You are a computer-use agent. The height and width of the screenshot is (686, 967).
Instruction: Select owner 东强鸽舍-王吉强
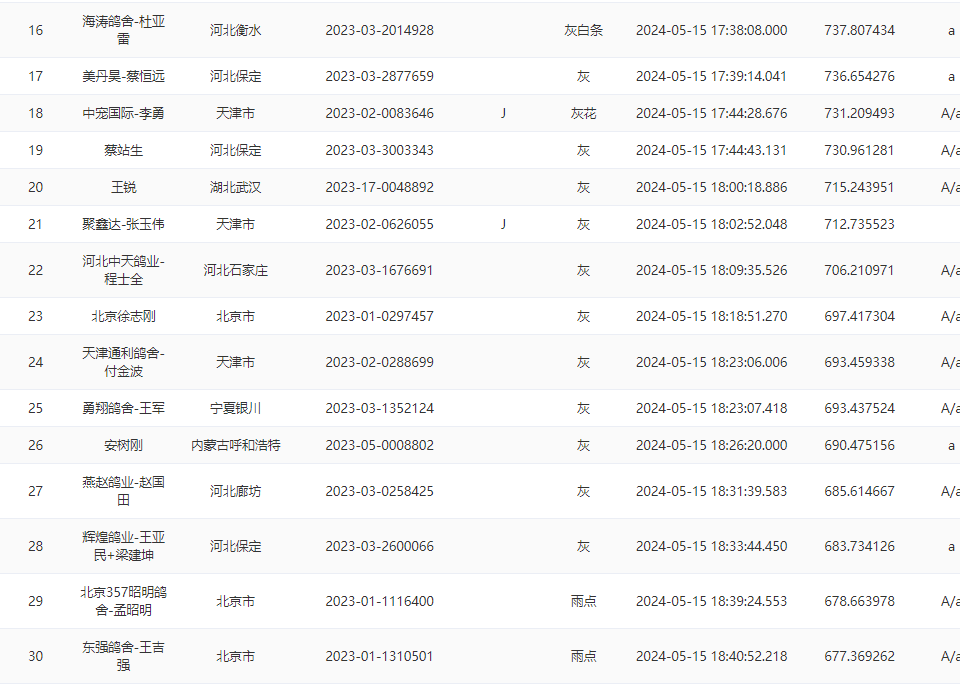[124, 656]
